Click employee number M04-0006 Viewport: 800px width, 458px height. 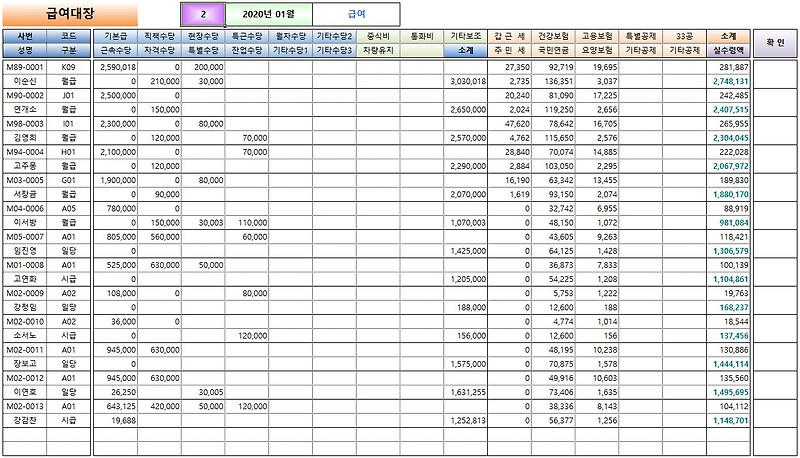[24, 209]
